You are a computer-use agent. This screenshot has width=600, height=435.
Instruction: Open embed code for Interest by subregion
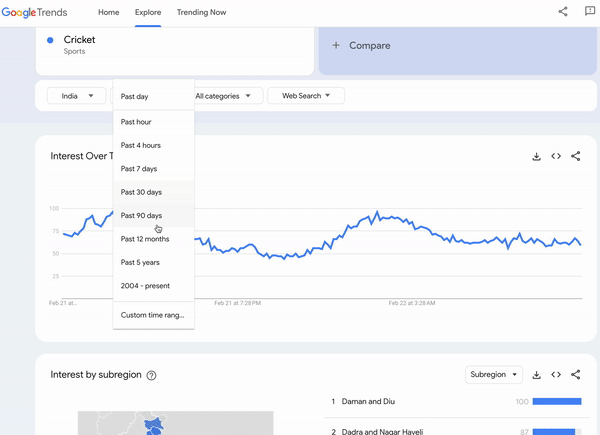pos(556,375)
